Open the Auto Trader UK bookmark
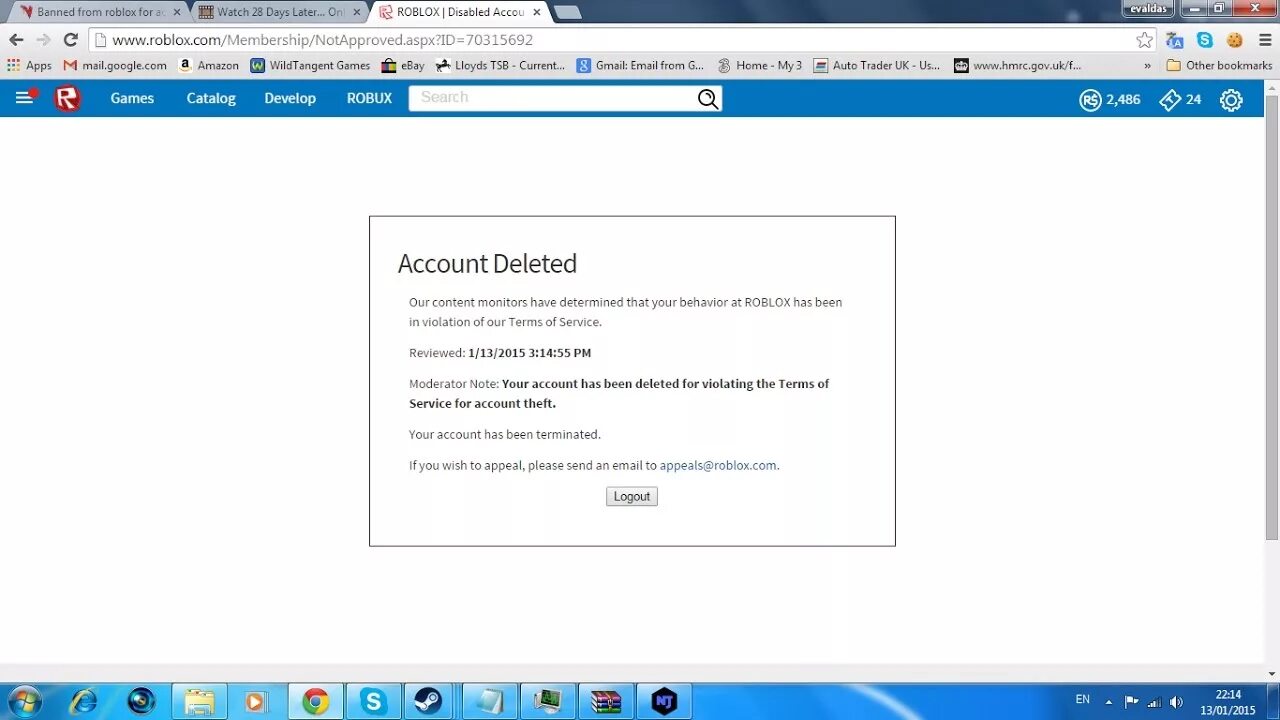 click(x=877, y=65)
